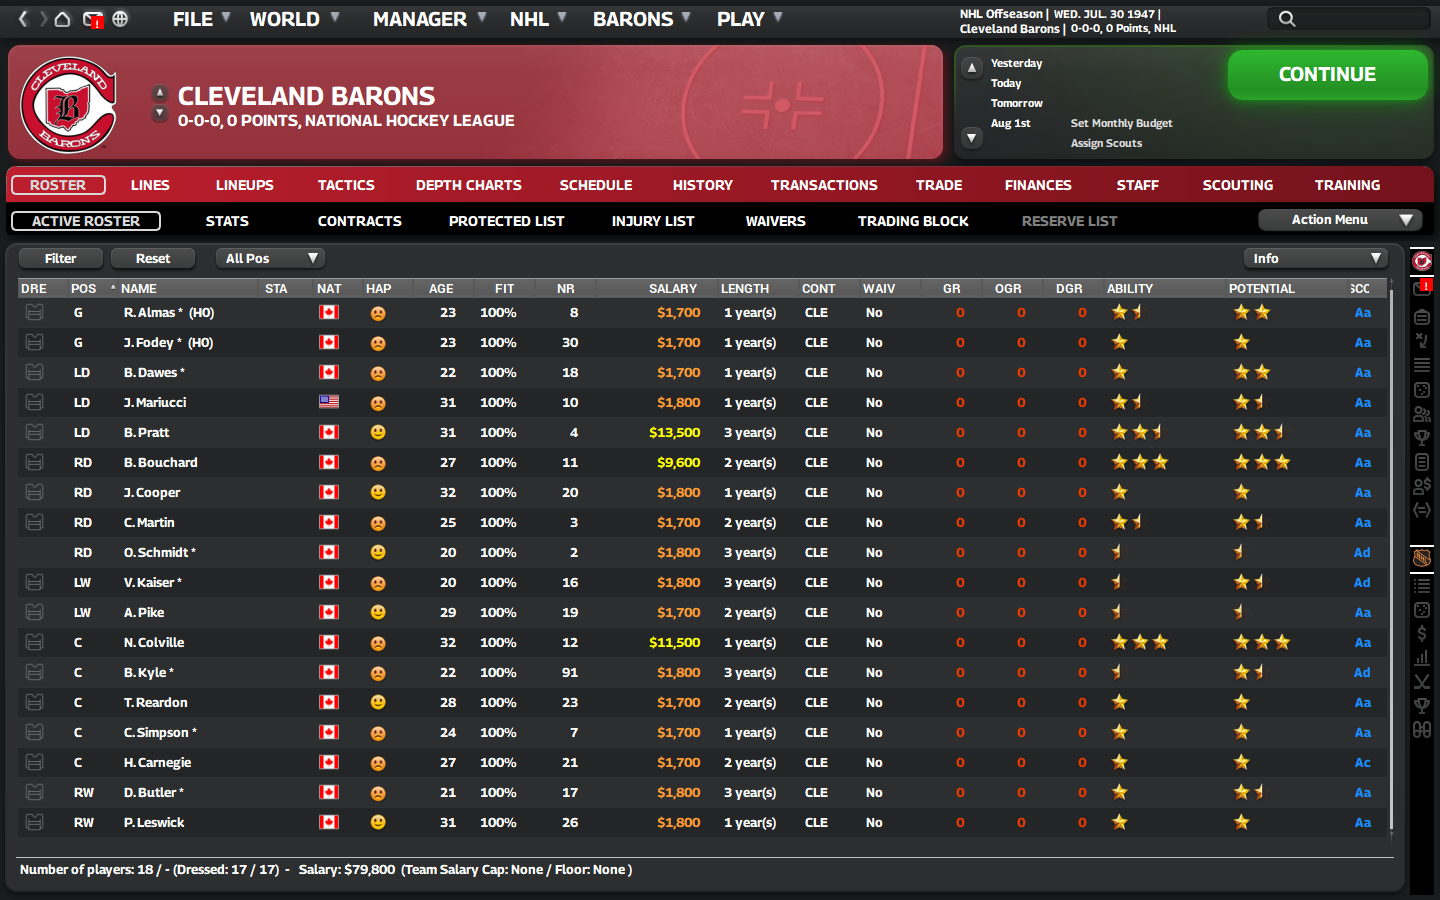The image size is (1440, 900).
Task: Toggle dressed jersey for V. Kaiser
Action: click(34, 582)
